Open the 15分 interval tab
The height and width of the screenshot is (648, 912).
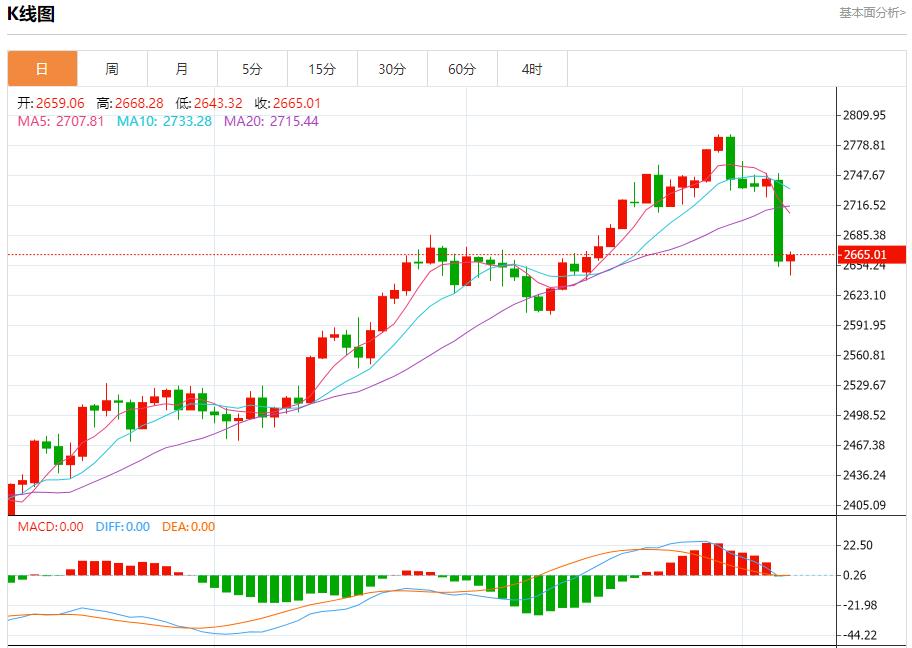point(322,68)
